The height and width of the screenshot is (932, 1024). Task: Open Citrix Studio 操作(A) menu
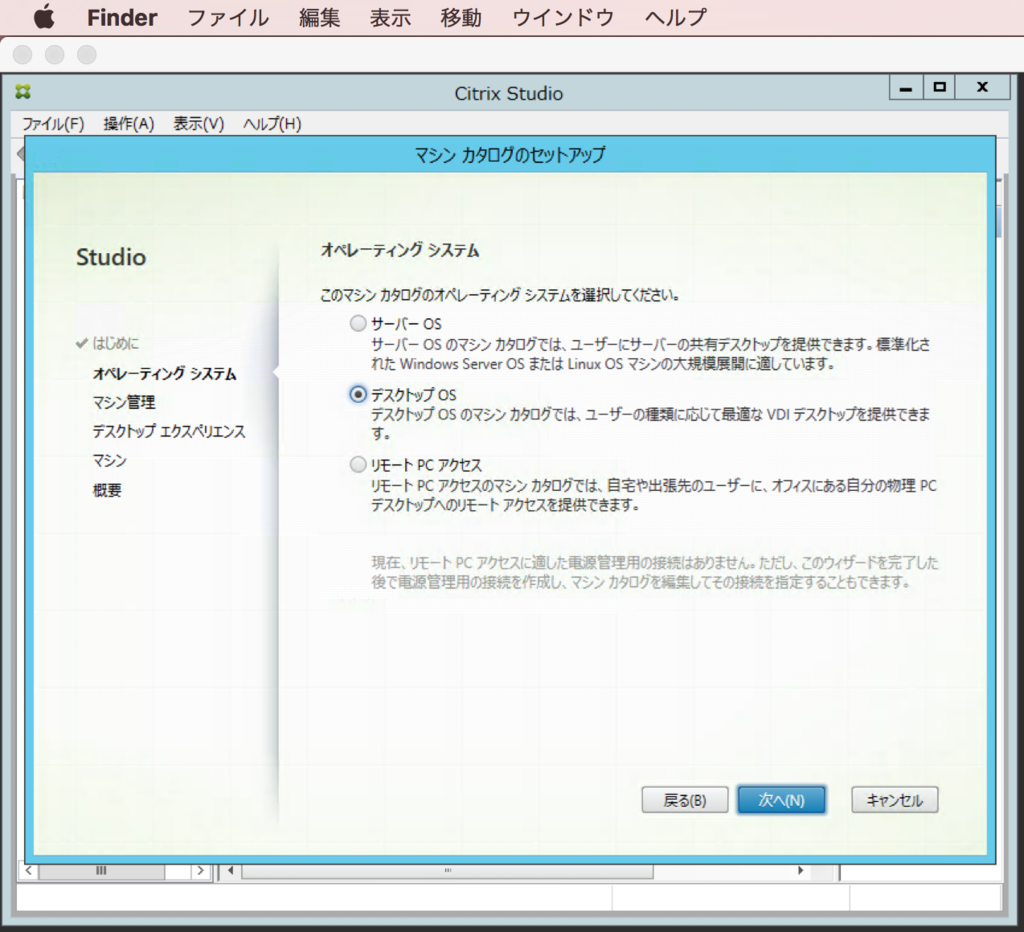[129, 123]
